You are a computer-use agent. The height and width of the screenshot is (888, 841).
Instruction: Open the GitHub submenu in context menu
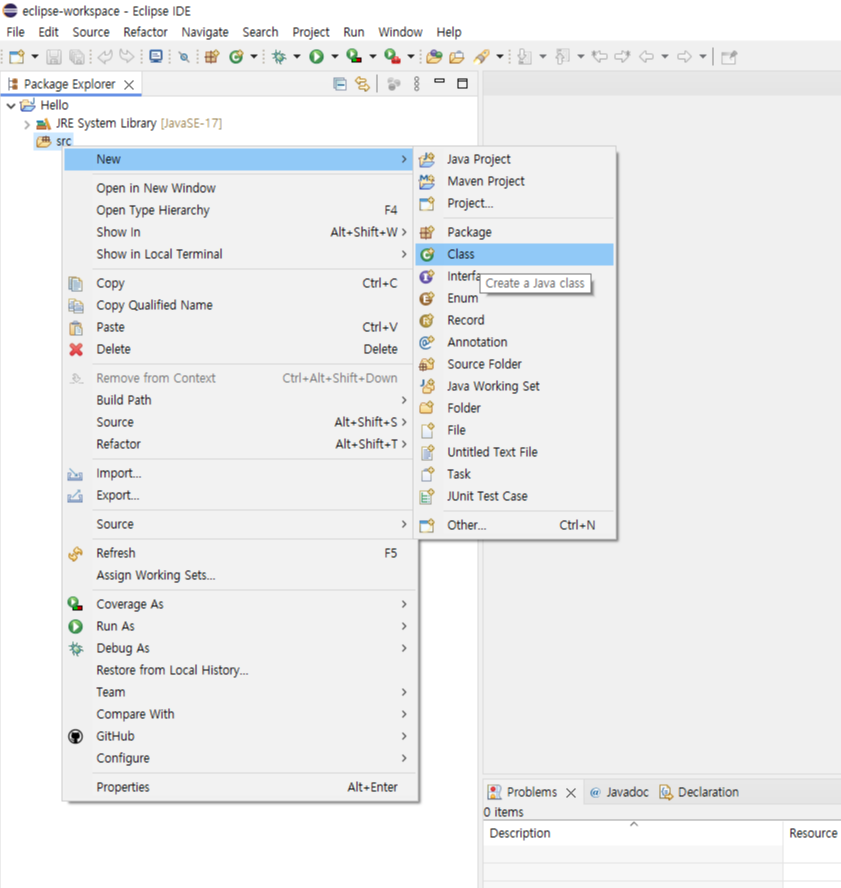[x=240, y=736]
